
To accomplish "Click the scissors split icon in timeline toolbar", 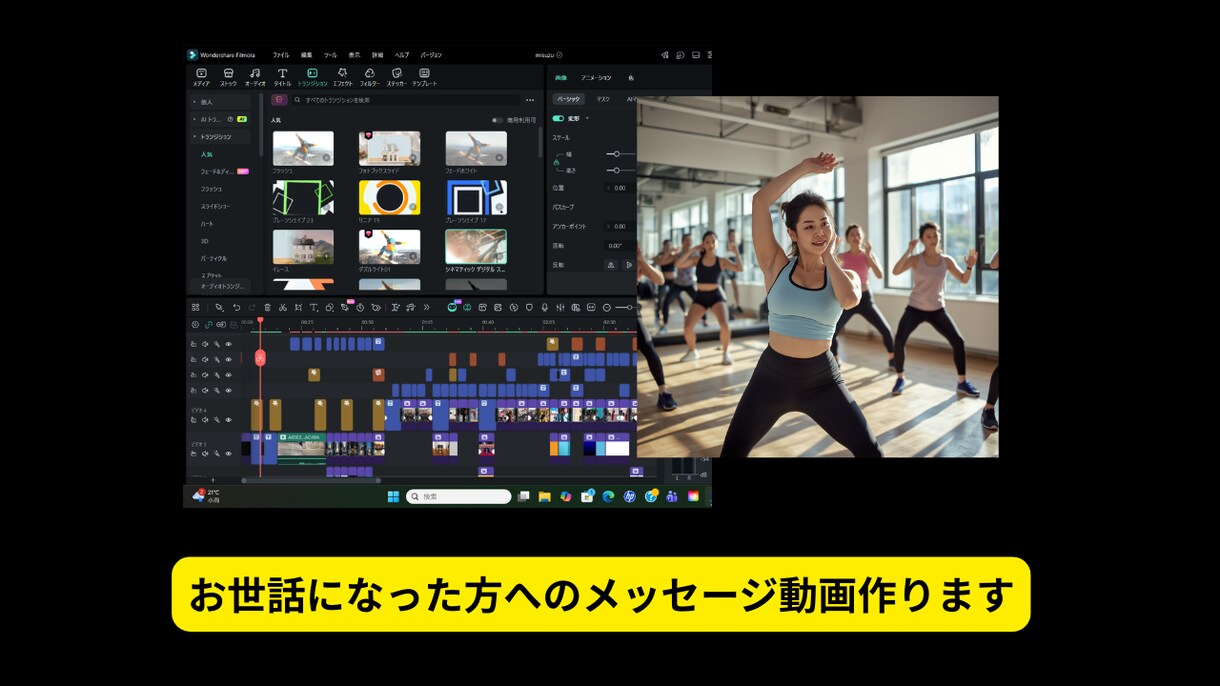I will coord(282,307).
